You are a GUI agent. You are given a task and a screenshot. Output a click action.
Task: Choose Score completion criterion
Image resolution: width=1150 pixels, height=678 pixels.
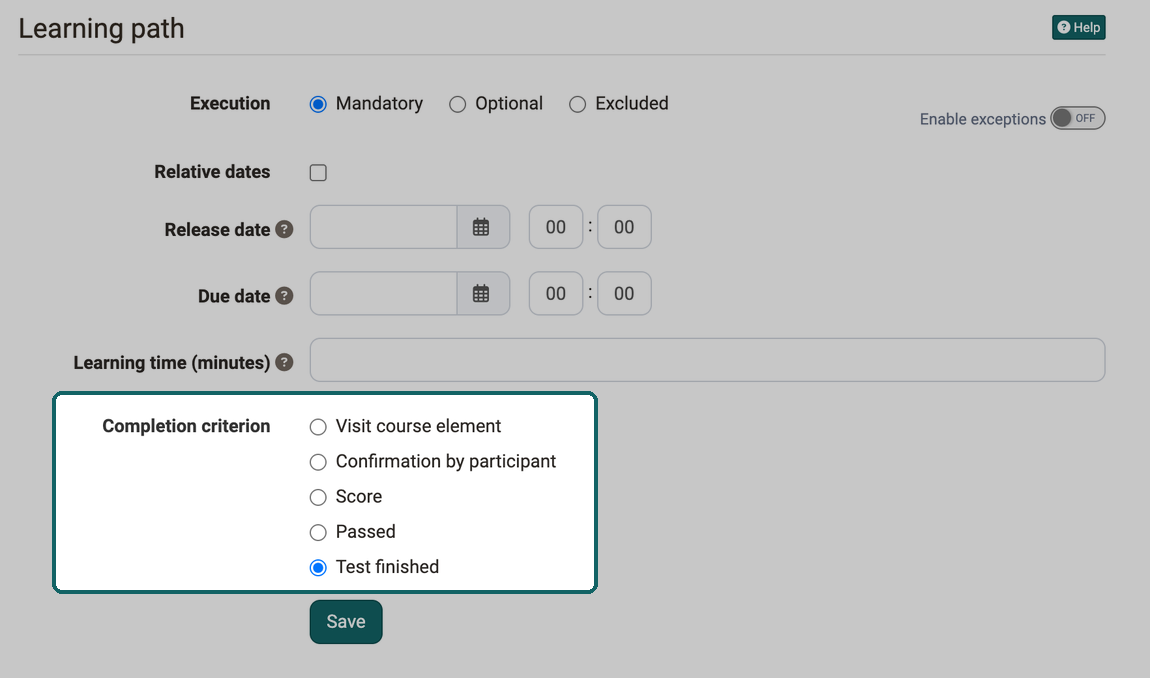click(318, 497)
